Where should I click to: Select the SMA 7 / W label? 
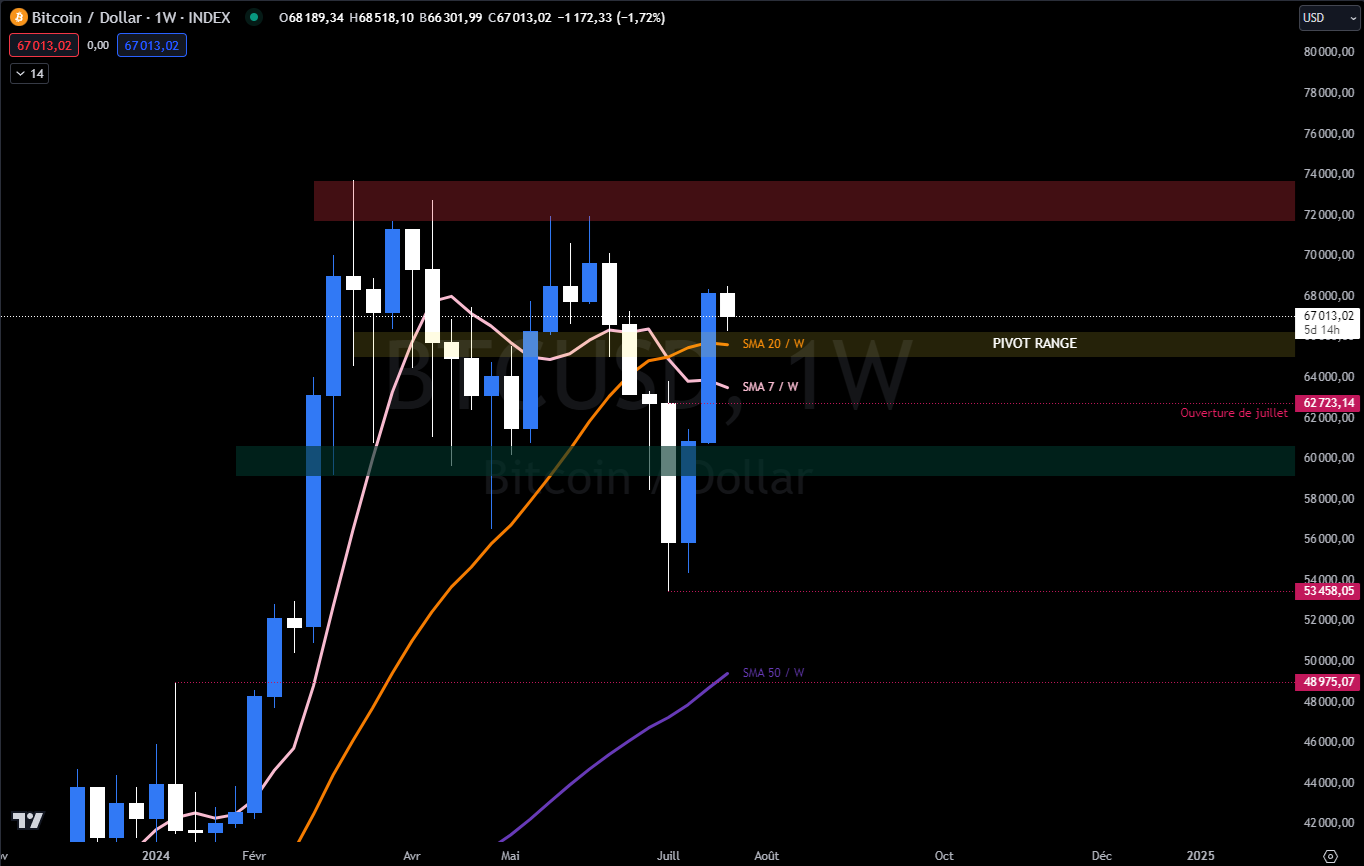768,386
